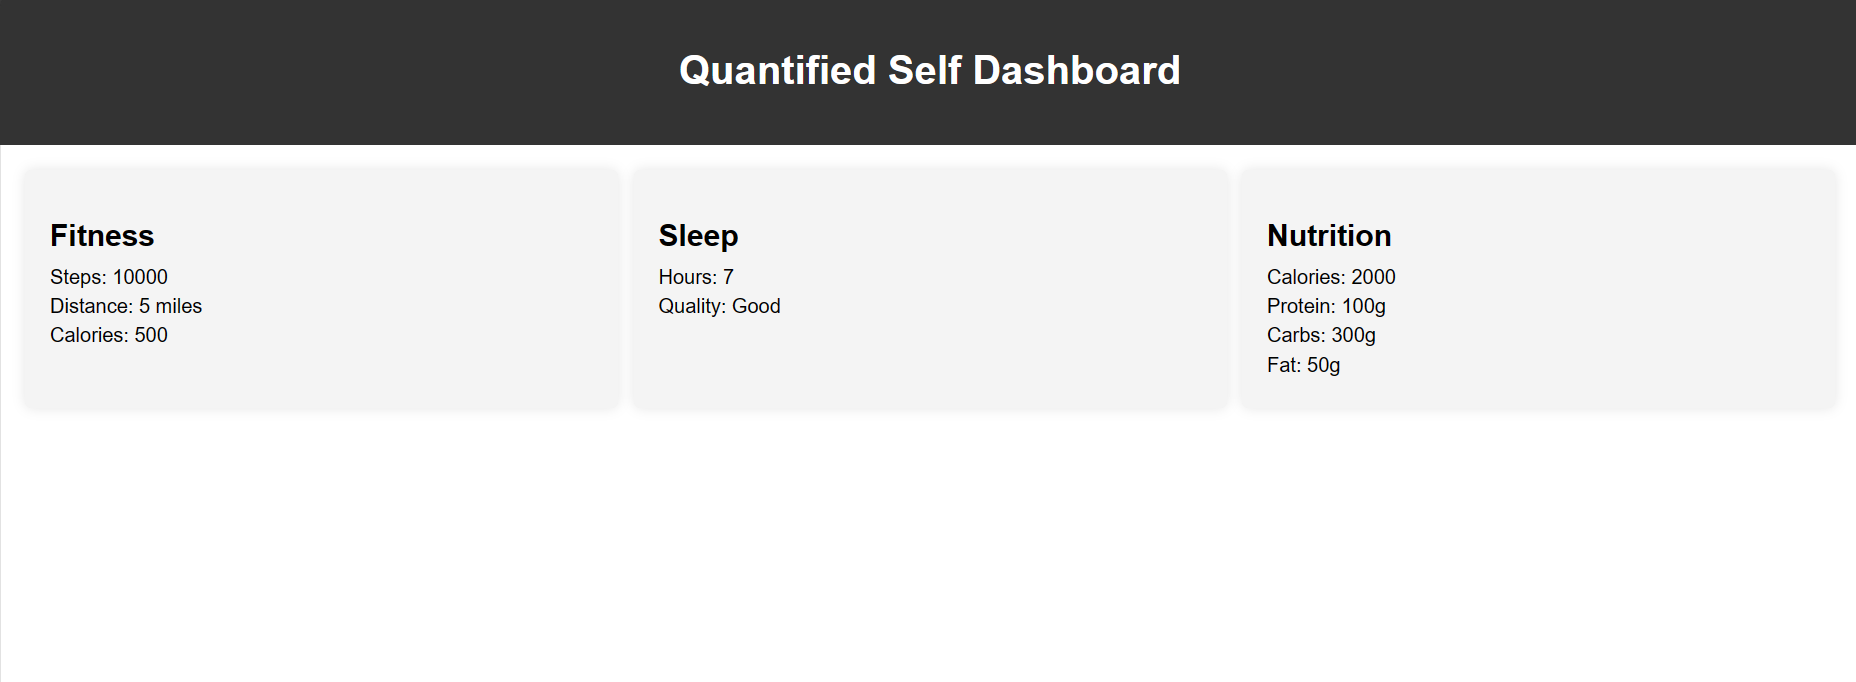Click the Fat: 50g entry
1856x682 pixels.
(1303, 365)
